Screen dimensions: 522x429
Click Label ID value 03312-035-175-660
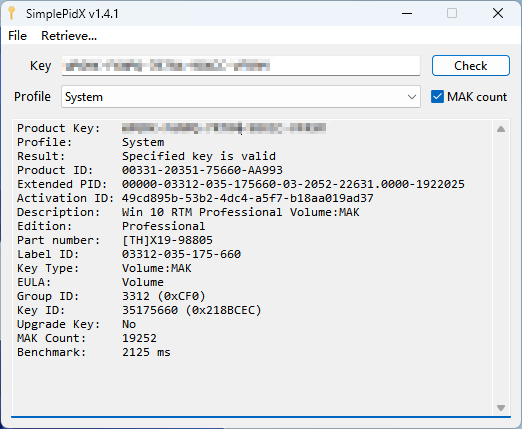pos(181,254)
